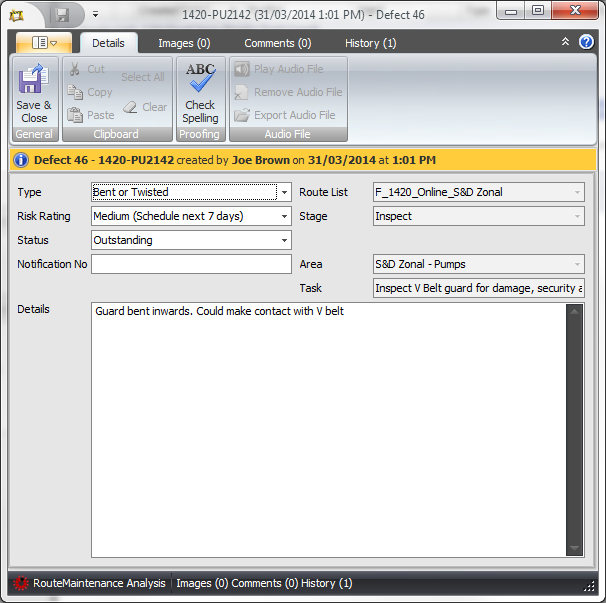Viewport: 606px width, 603px height.
Task: Click the application icon in title bar
Action: pyautogui.click(x=17, y=15)
